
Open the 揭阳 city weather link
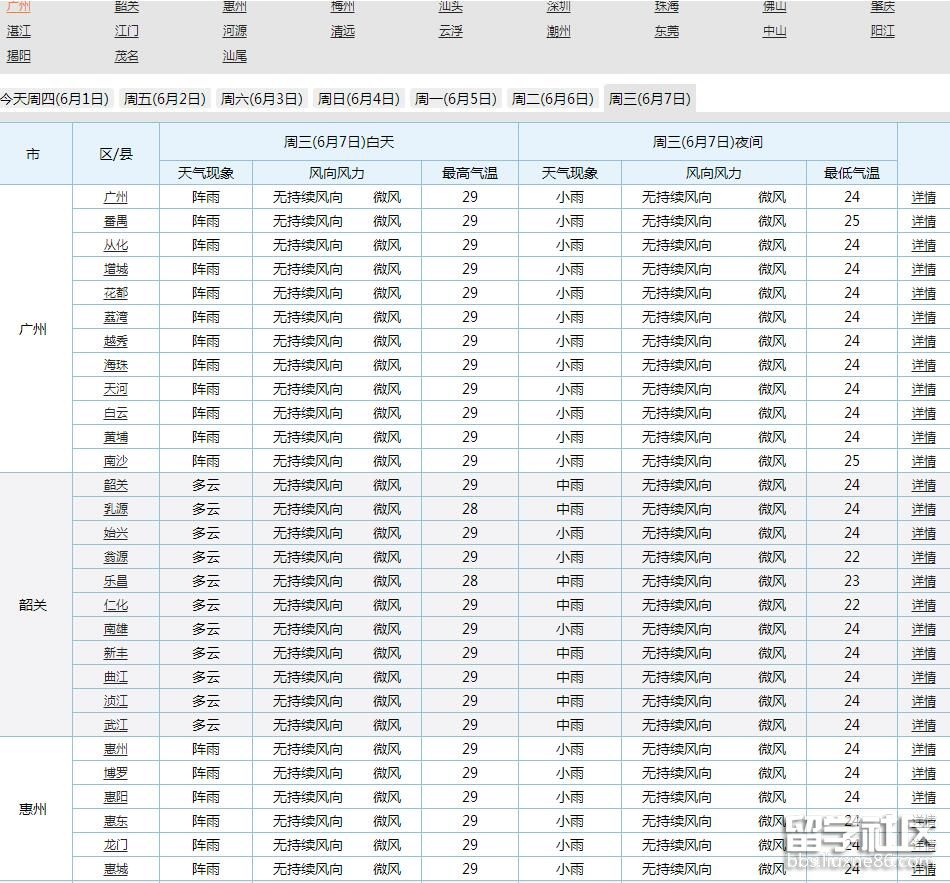point(18,56)
